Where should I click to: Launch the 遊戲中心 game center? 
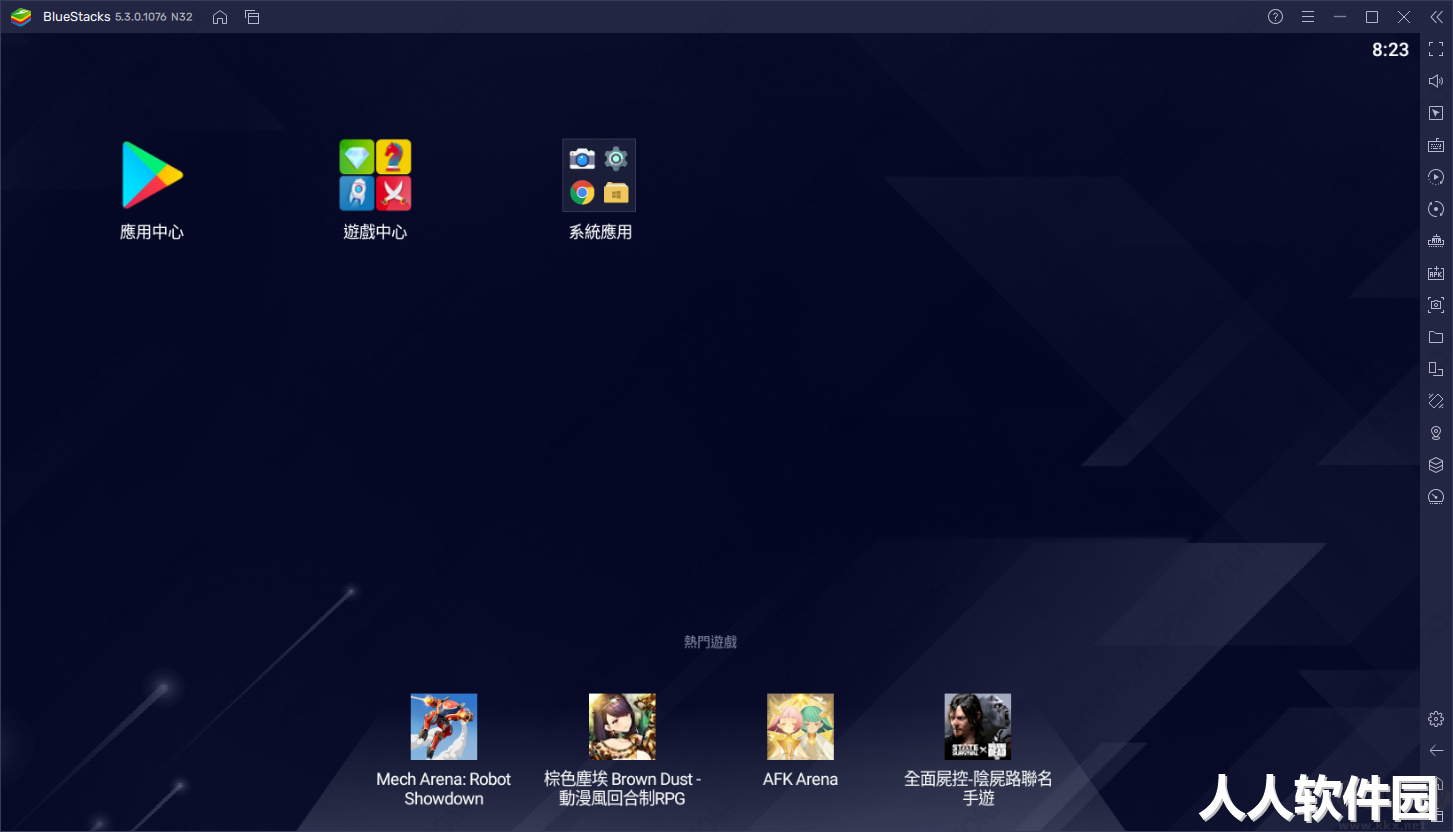tap(375, 175)
